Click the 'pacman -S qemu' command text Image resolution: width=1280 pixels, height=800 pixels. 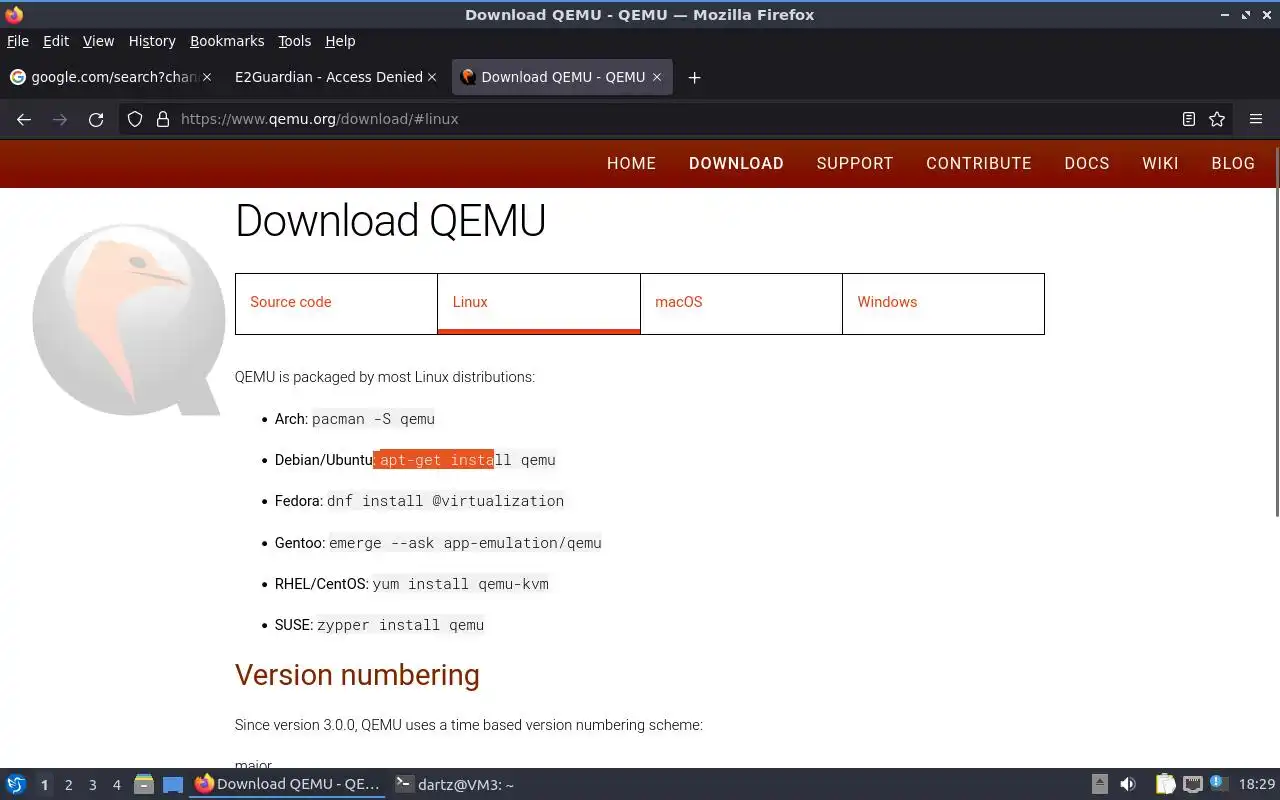point(373,419)
